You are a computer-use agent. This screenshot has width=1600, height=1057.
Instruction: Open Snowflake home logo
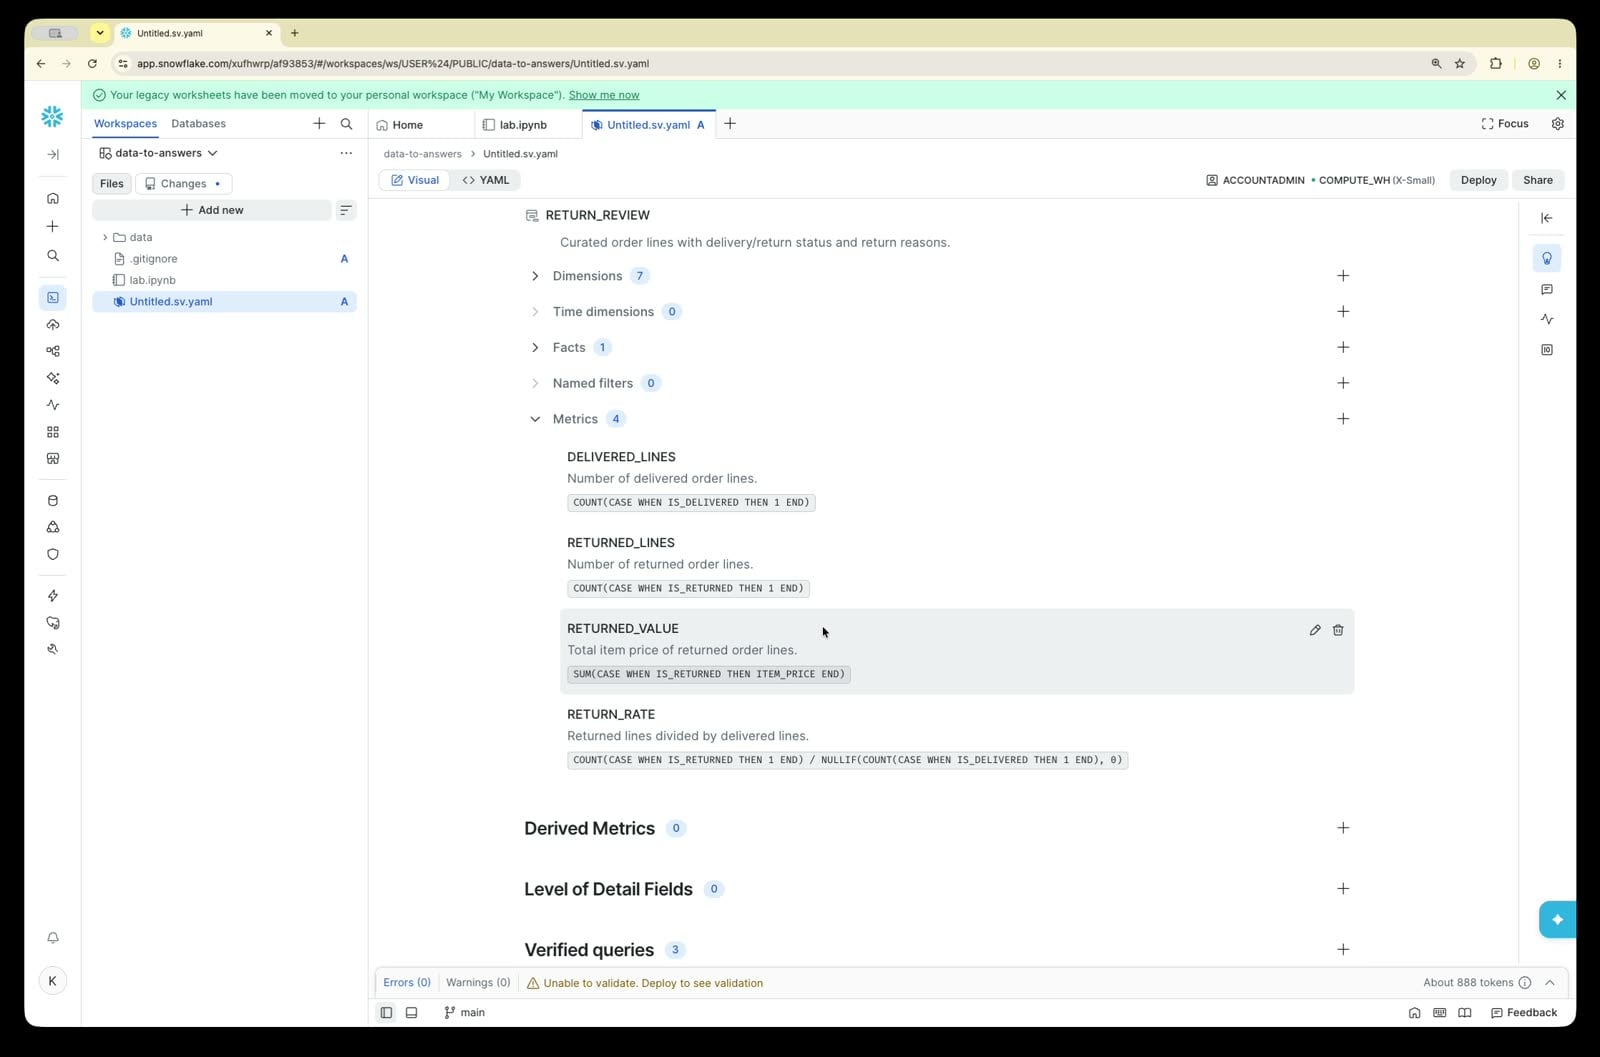tap(52, 117)
